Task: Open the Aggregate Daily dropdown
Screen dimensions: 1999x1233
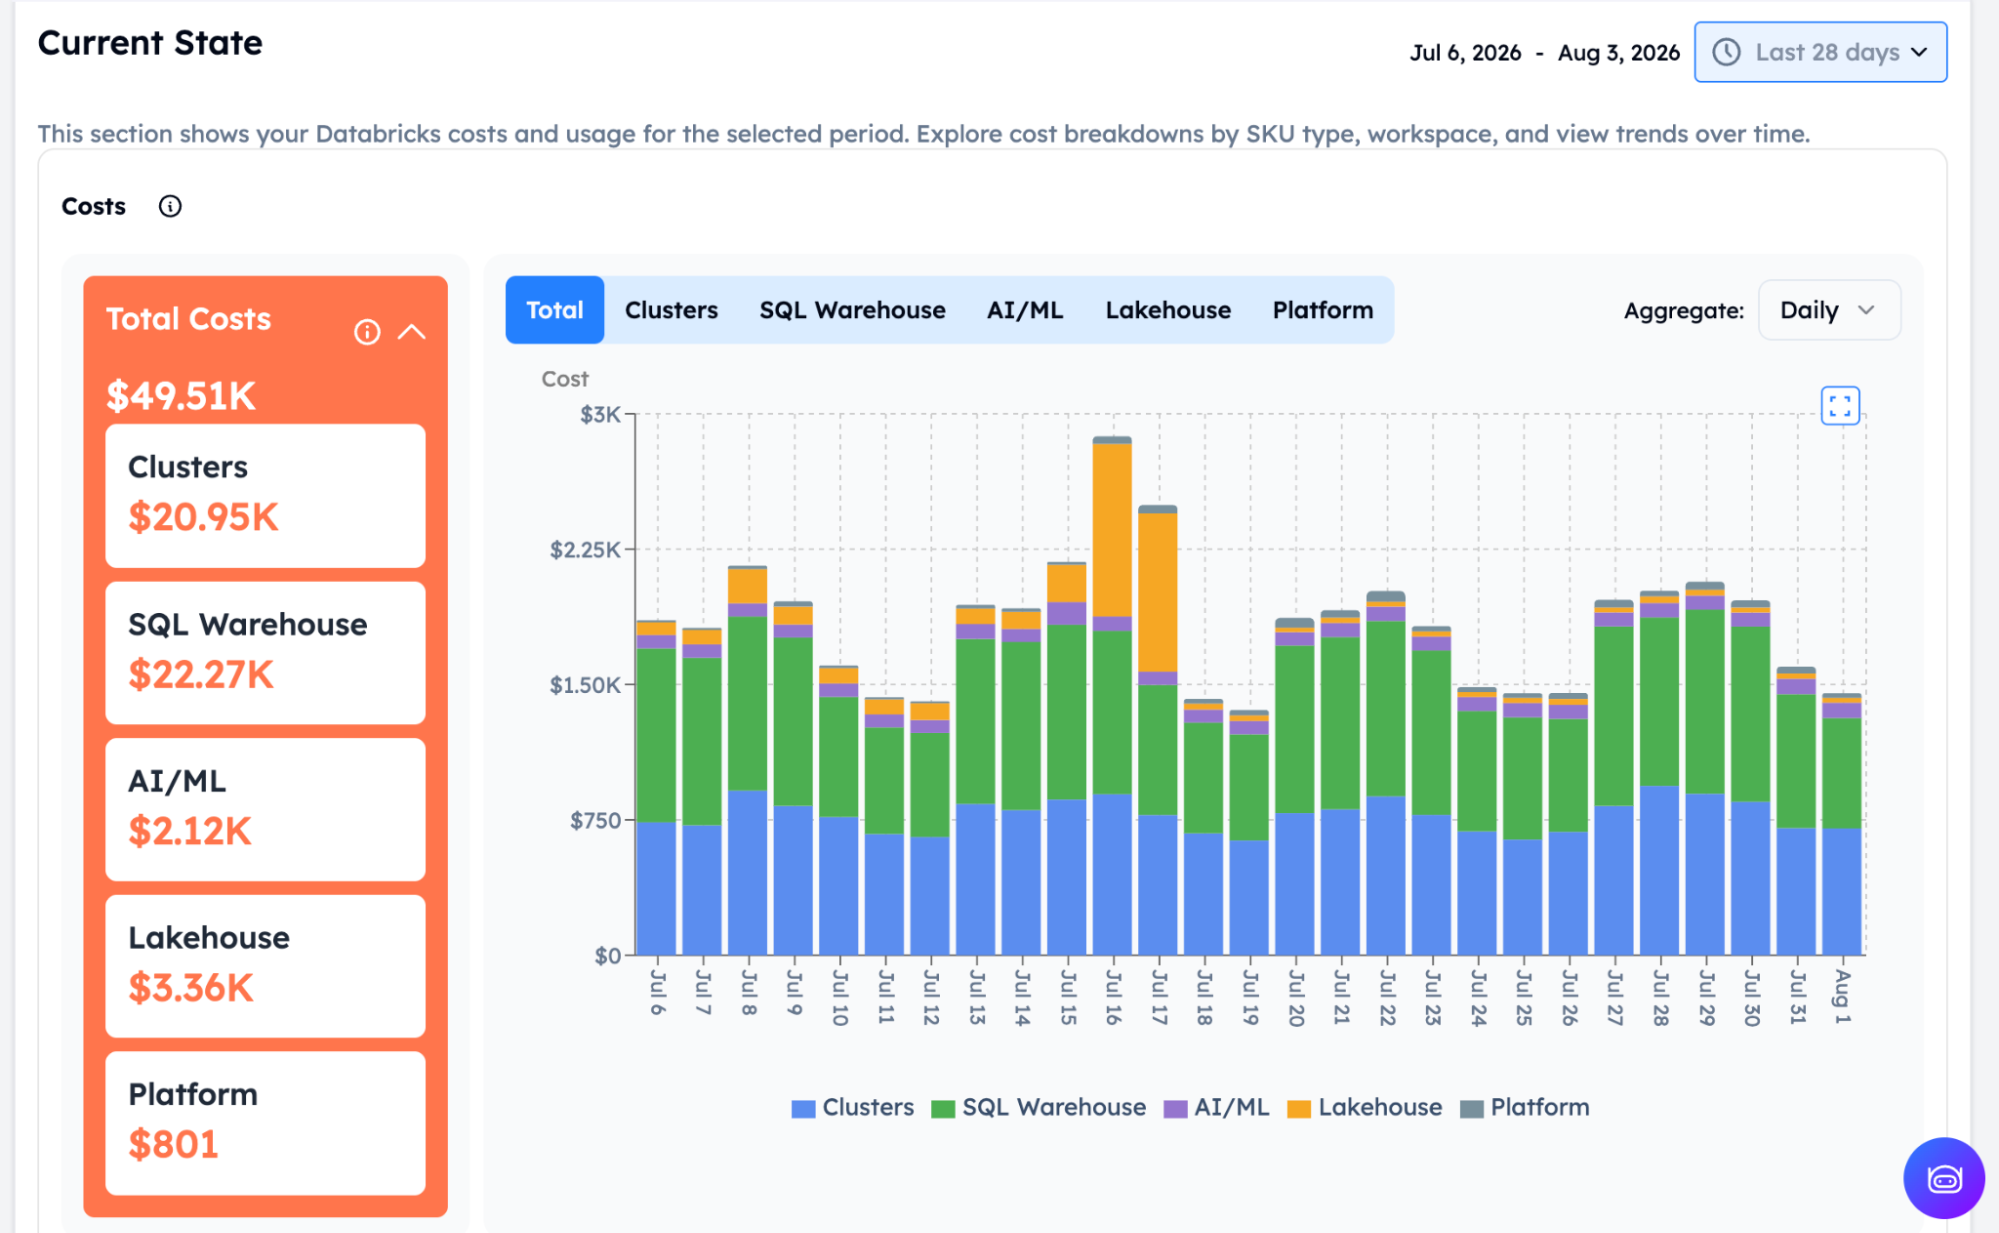Action: click(x=1829, y=310)
